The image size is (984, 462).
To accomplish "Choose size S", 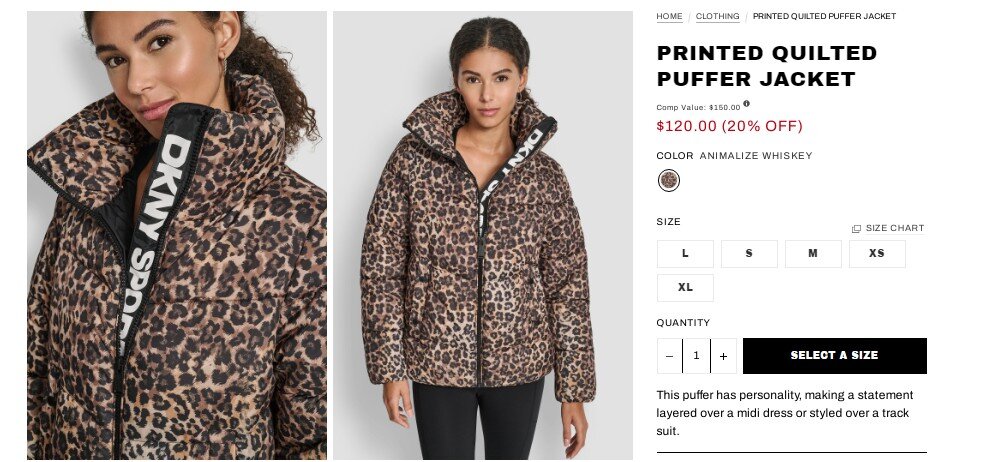I will [749, 254].
